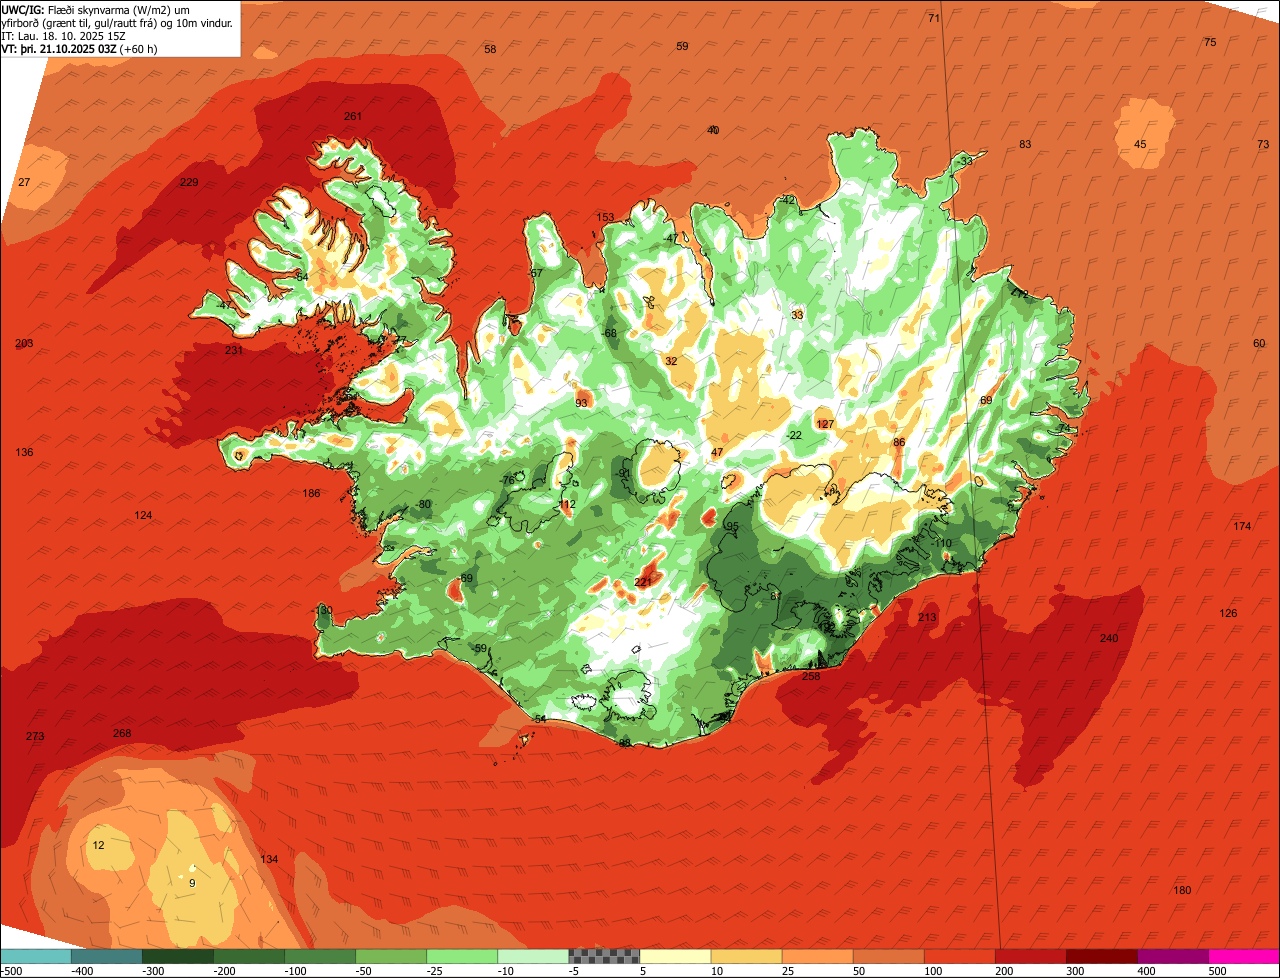Viewport: 1280px width, 978px height.
Task: Click the value 180 on the map
Action: pos(1182,890)
